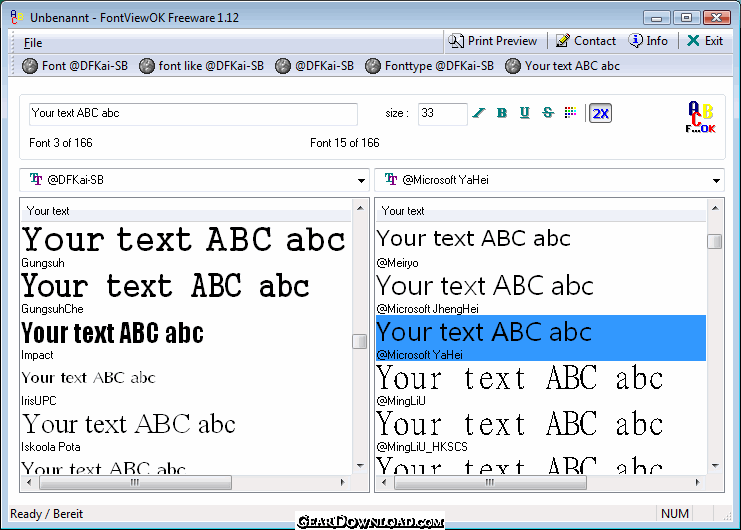Select the highlighted @Microsoft YaHei sample
The image size is (741, 530).
541,338
